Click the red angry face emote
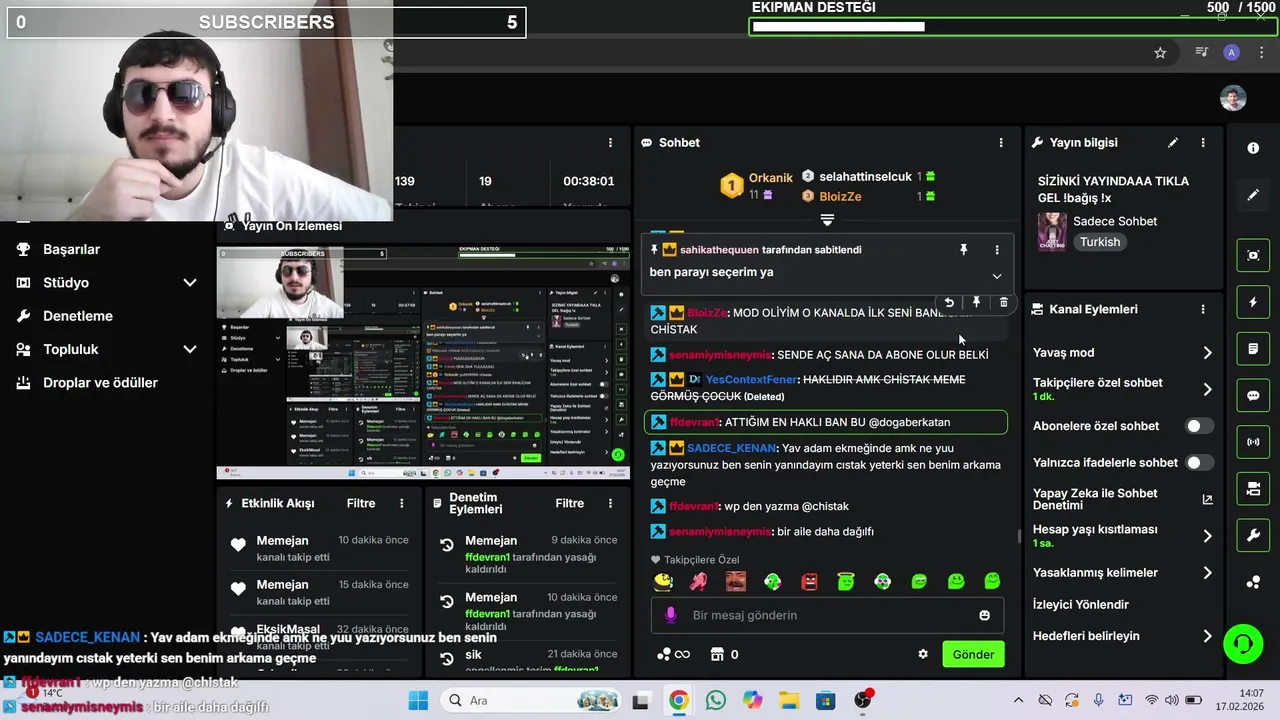The width and height of the screenshot is (1280, 720). (x=809, y=581)
